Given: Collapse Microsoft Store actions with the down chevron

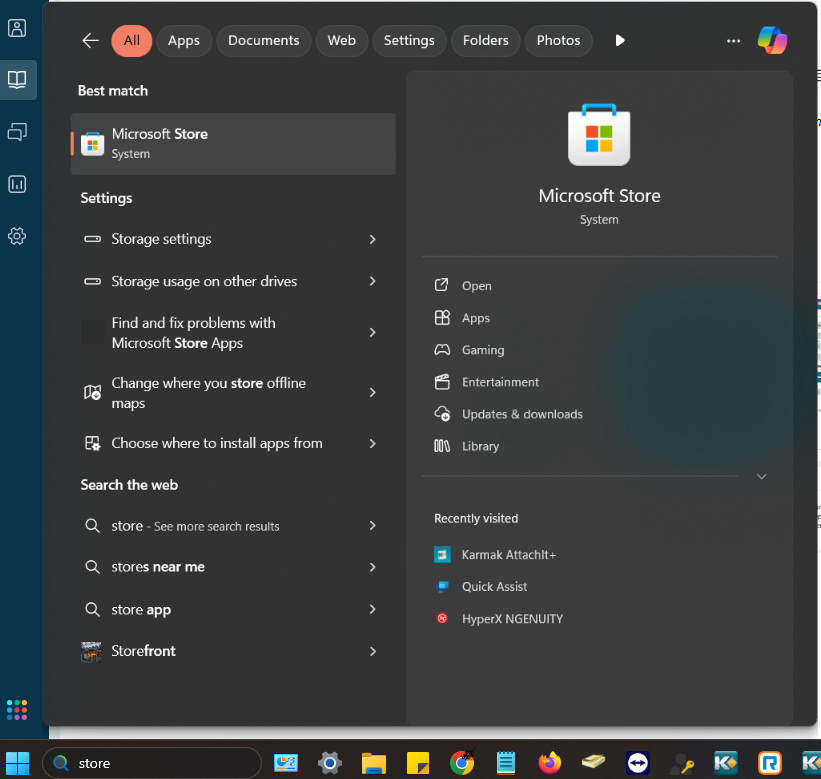Looking at the screenshot, I should click(x=762, y=476).
